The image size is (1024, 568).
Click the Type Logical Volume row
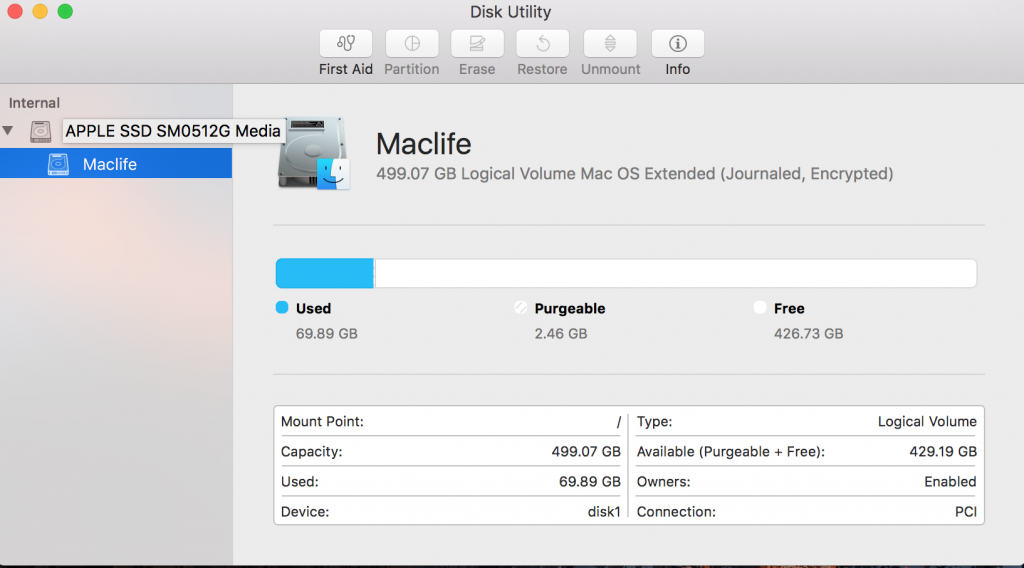coord(807,422)
